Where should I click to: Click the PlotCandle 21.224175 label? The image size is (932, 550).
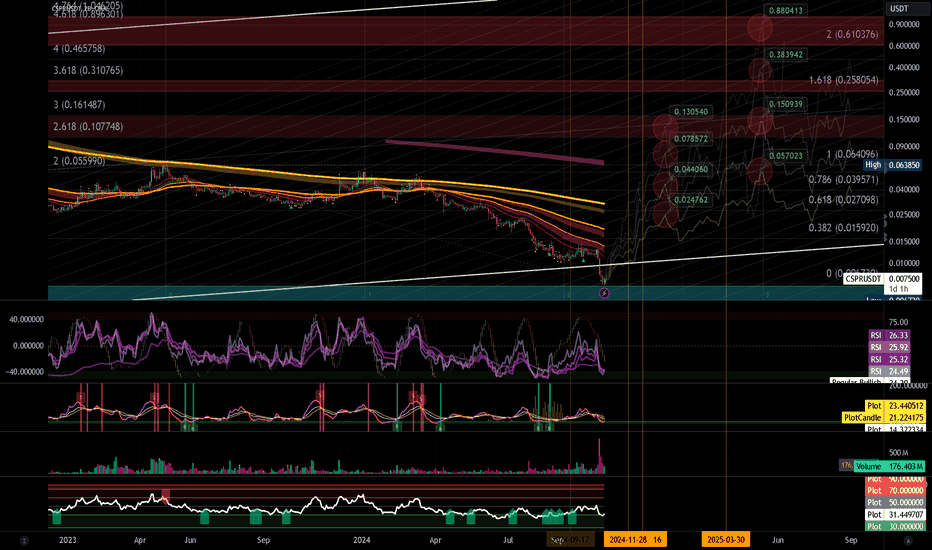(884, 417)
